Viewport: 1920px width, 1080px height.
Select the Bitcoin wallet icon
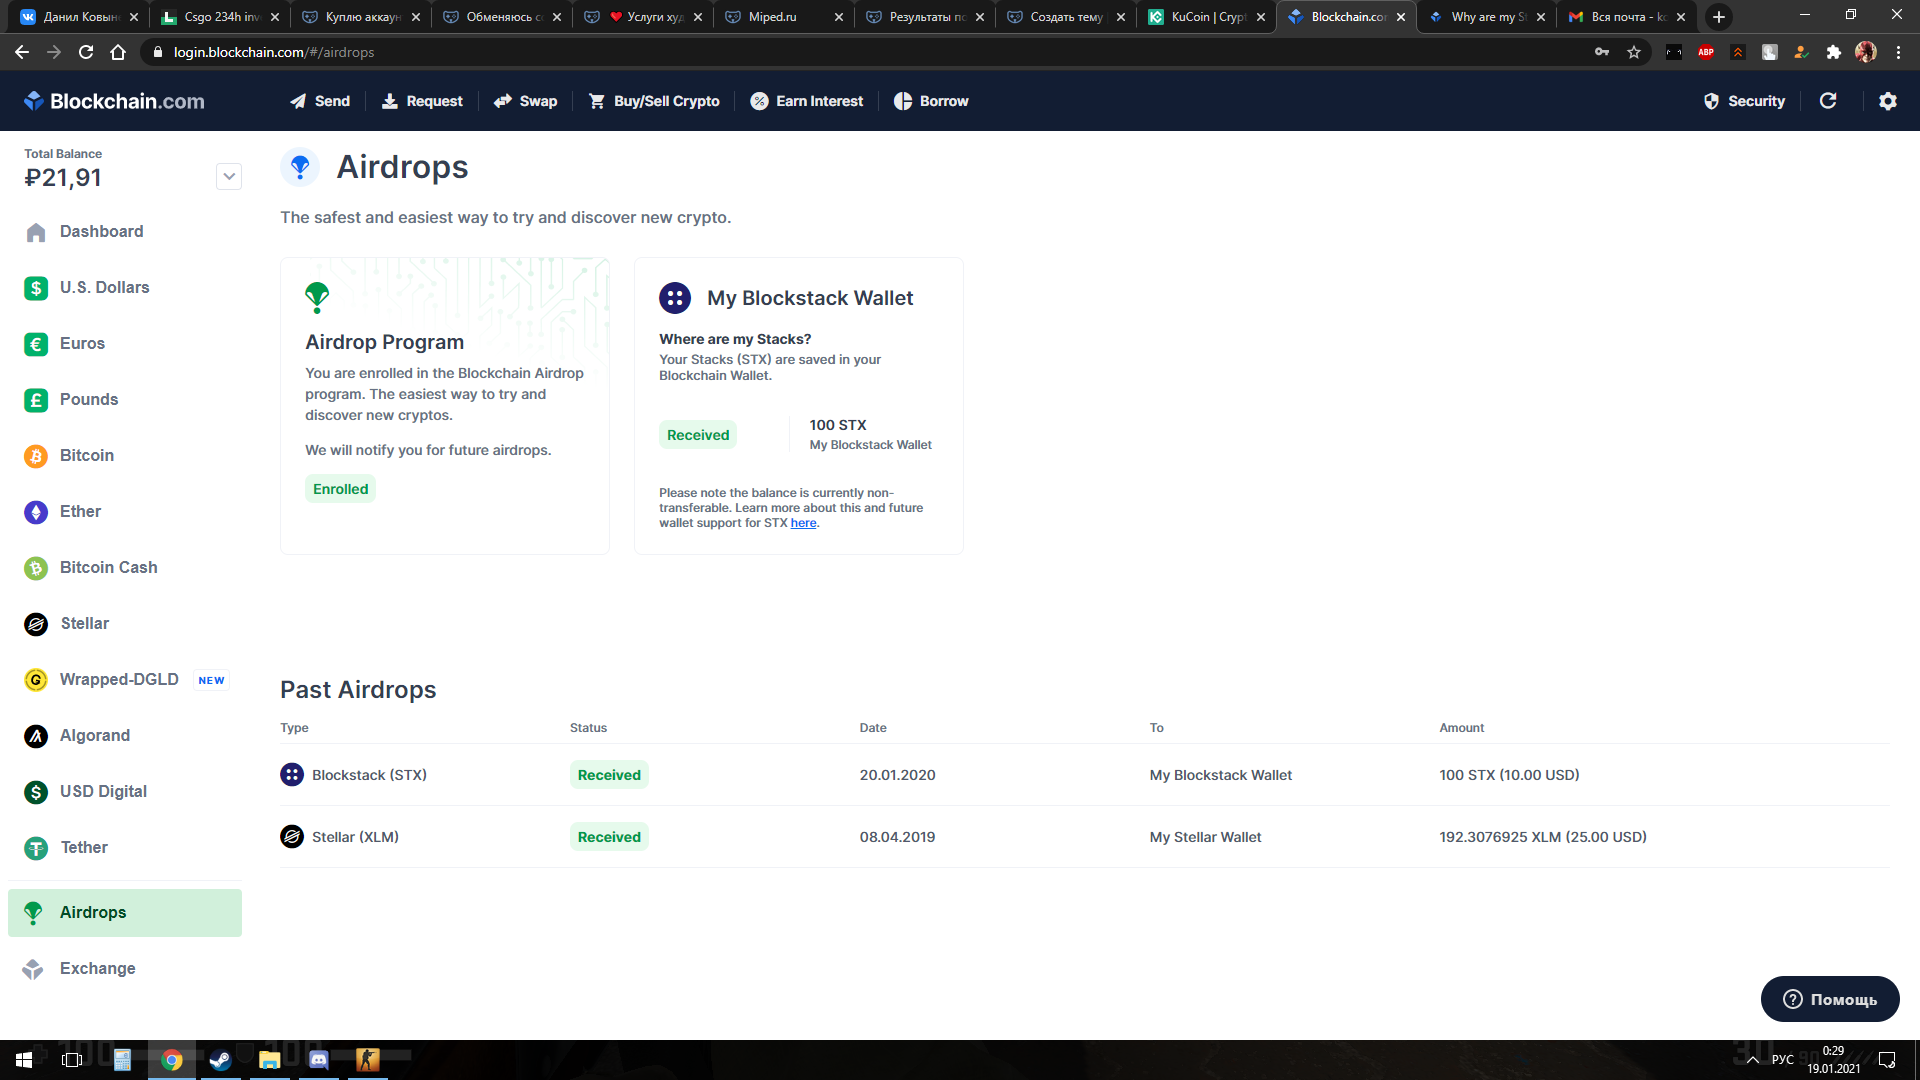click(x=36, y=456)
